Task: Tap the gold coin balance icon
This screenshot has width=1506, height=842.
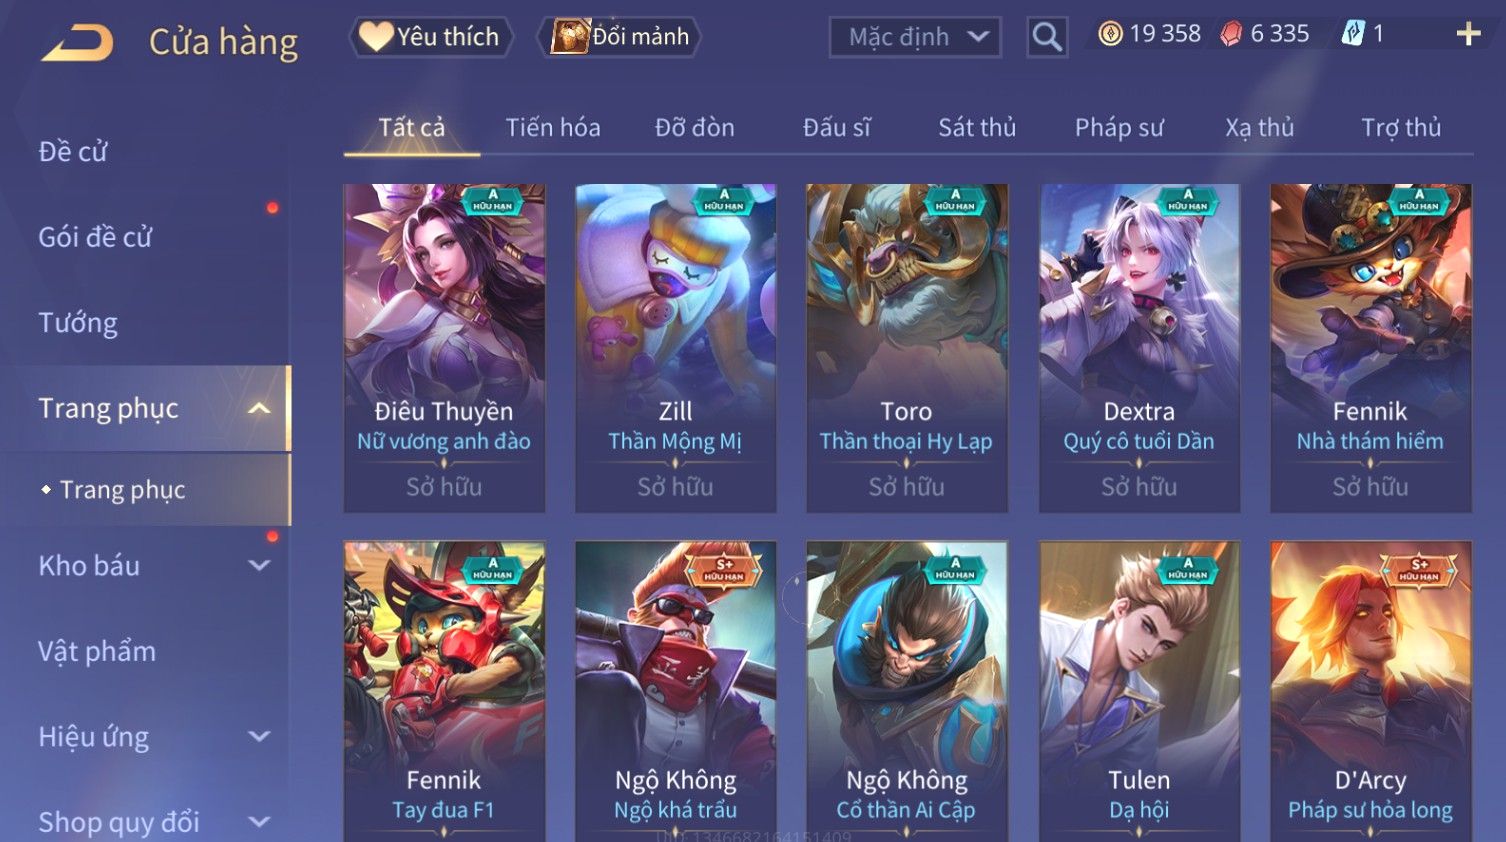Action: (1110, 34)
